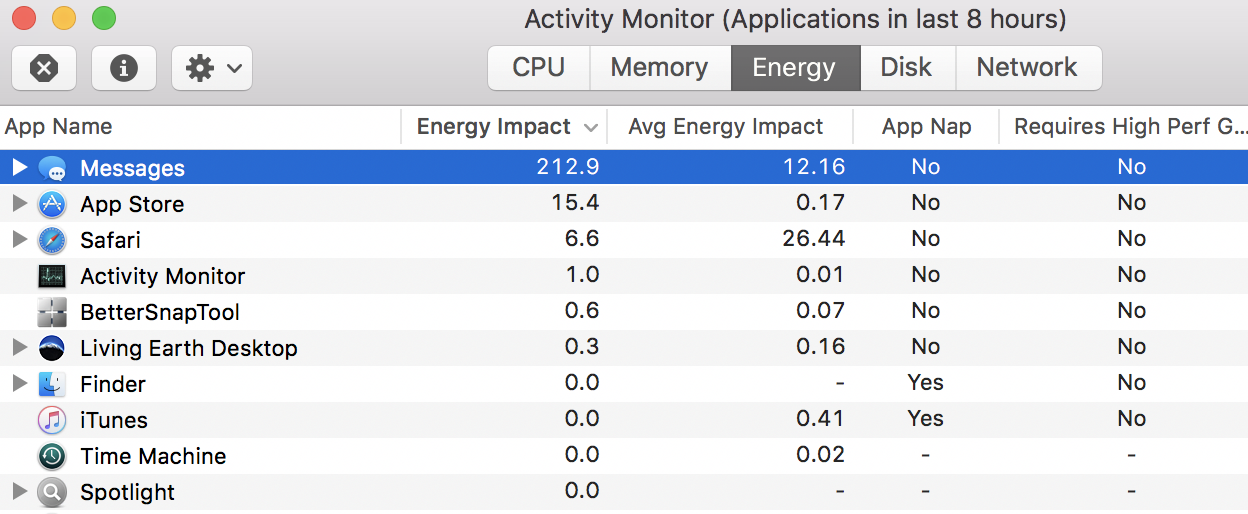Open the gear action menu
The width and height of the screenshot is (1248, 514).
(212, 68)
